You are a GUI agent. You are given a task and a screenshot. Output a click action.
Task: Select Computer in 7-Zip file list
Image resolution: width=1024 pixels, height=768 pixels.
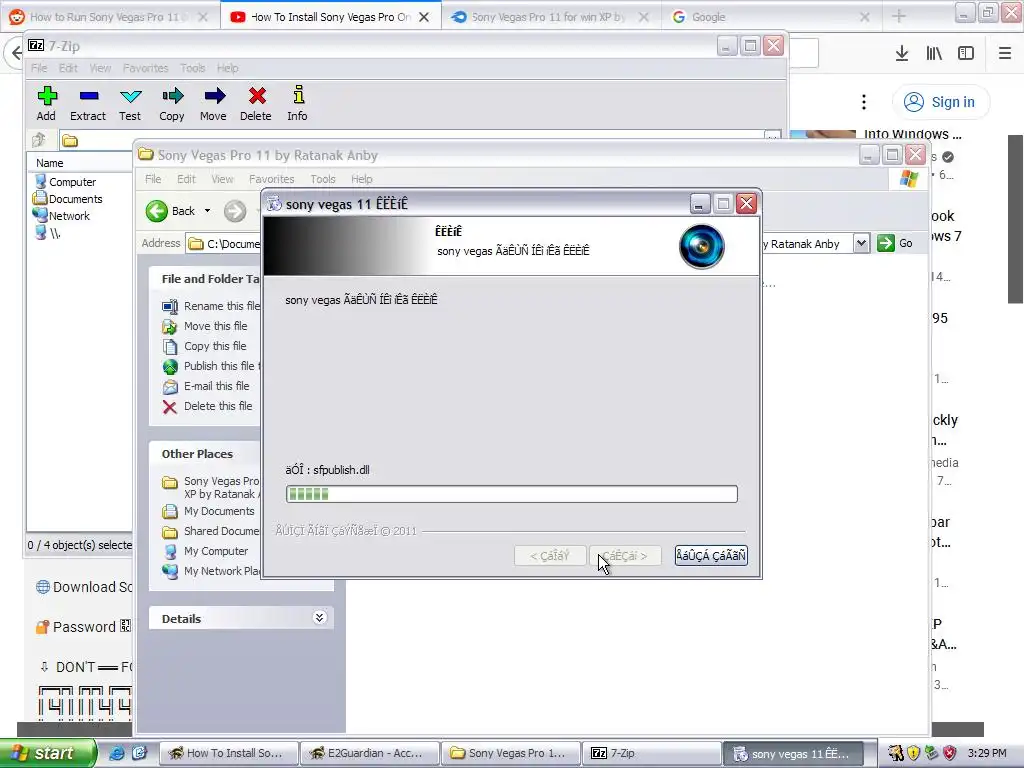(x=65, y=182)
